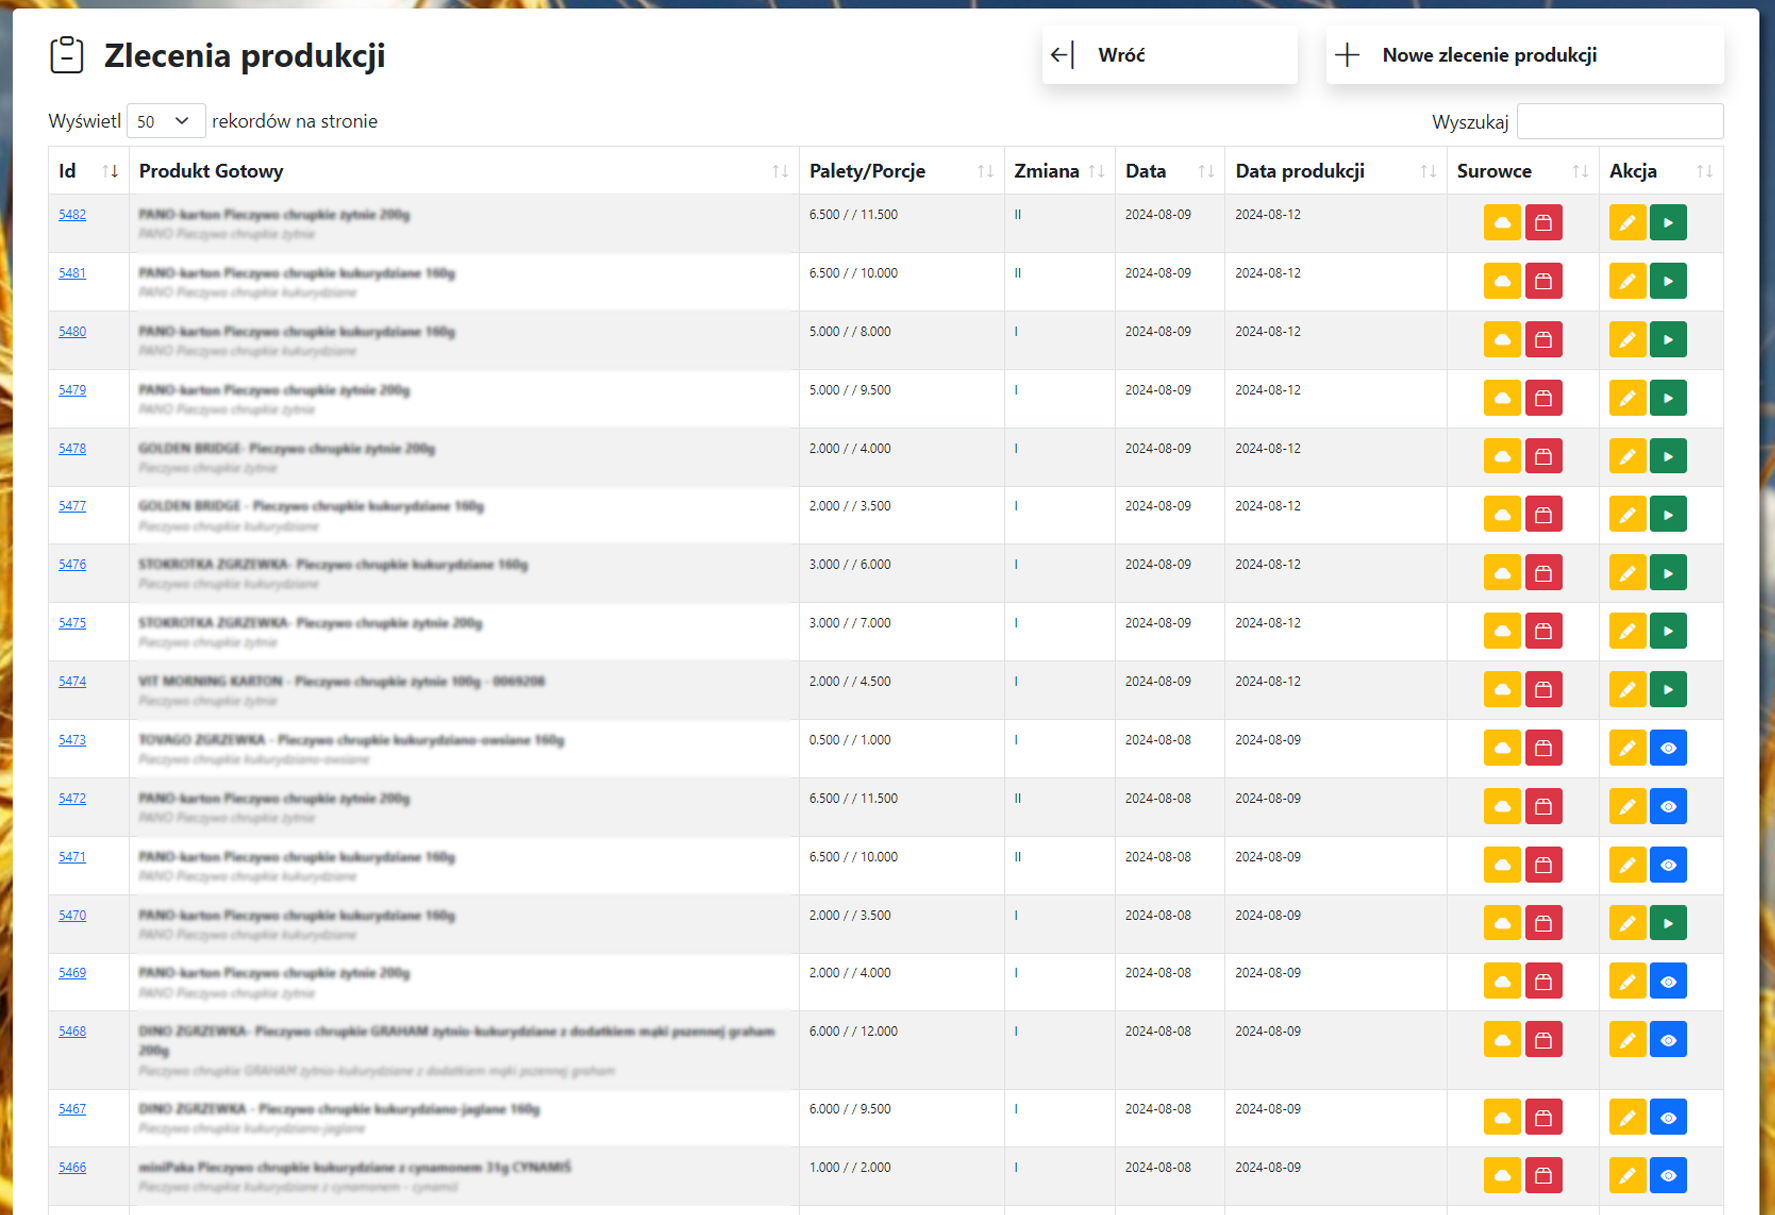
Task: View order 5466 using the blue eye icon
Action: (1668, 1176)
